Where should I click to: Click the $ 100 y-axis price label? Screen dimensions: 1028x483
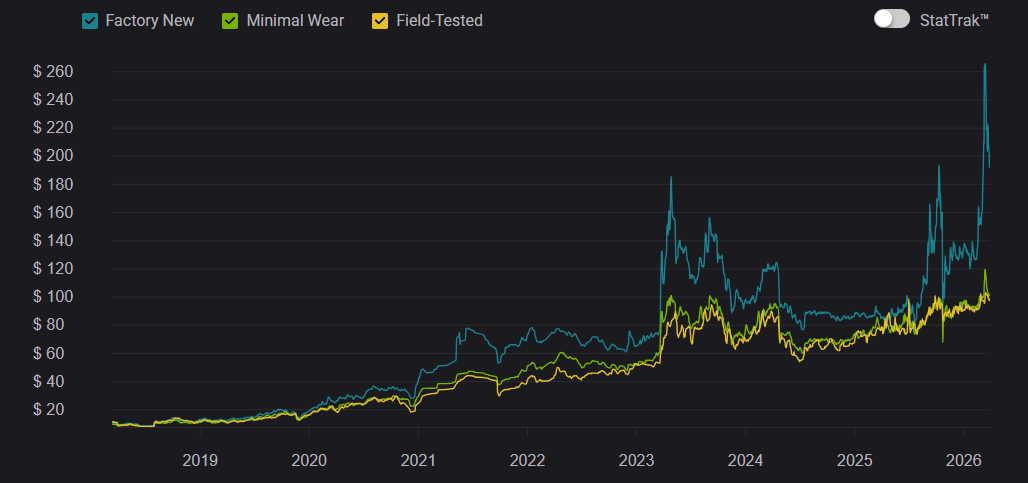55,297
